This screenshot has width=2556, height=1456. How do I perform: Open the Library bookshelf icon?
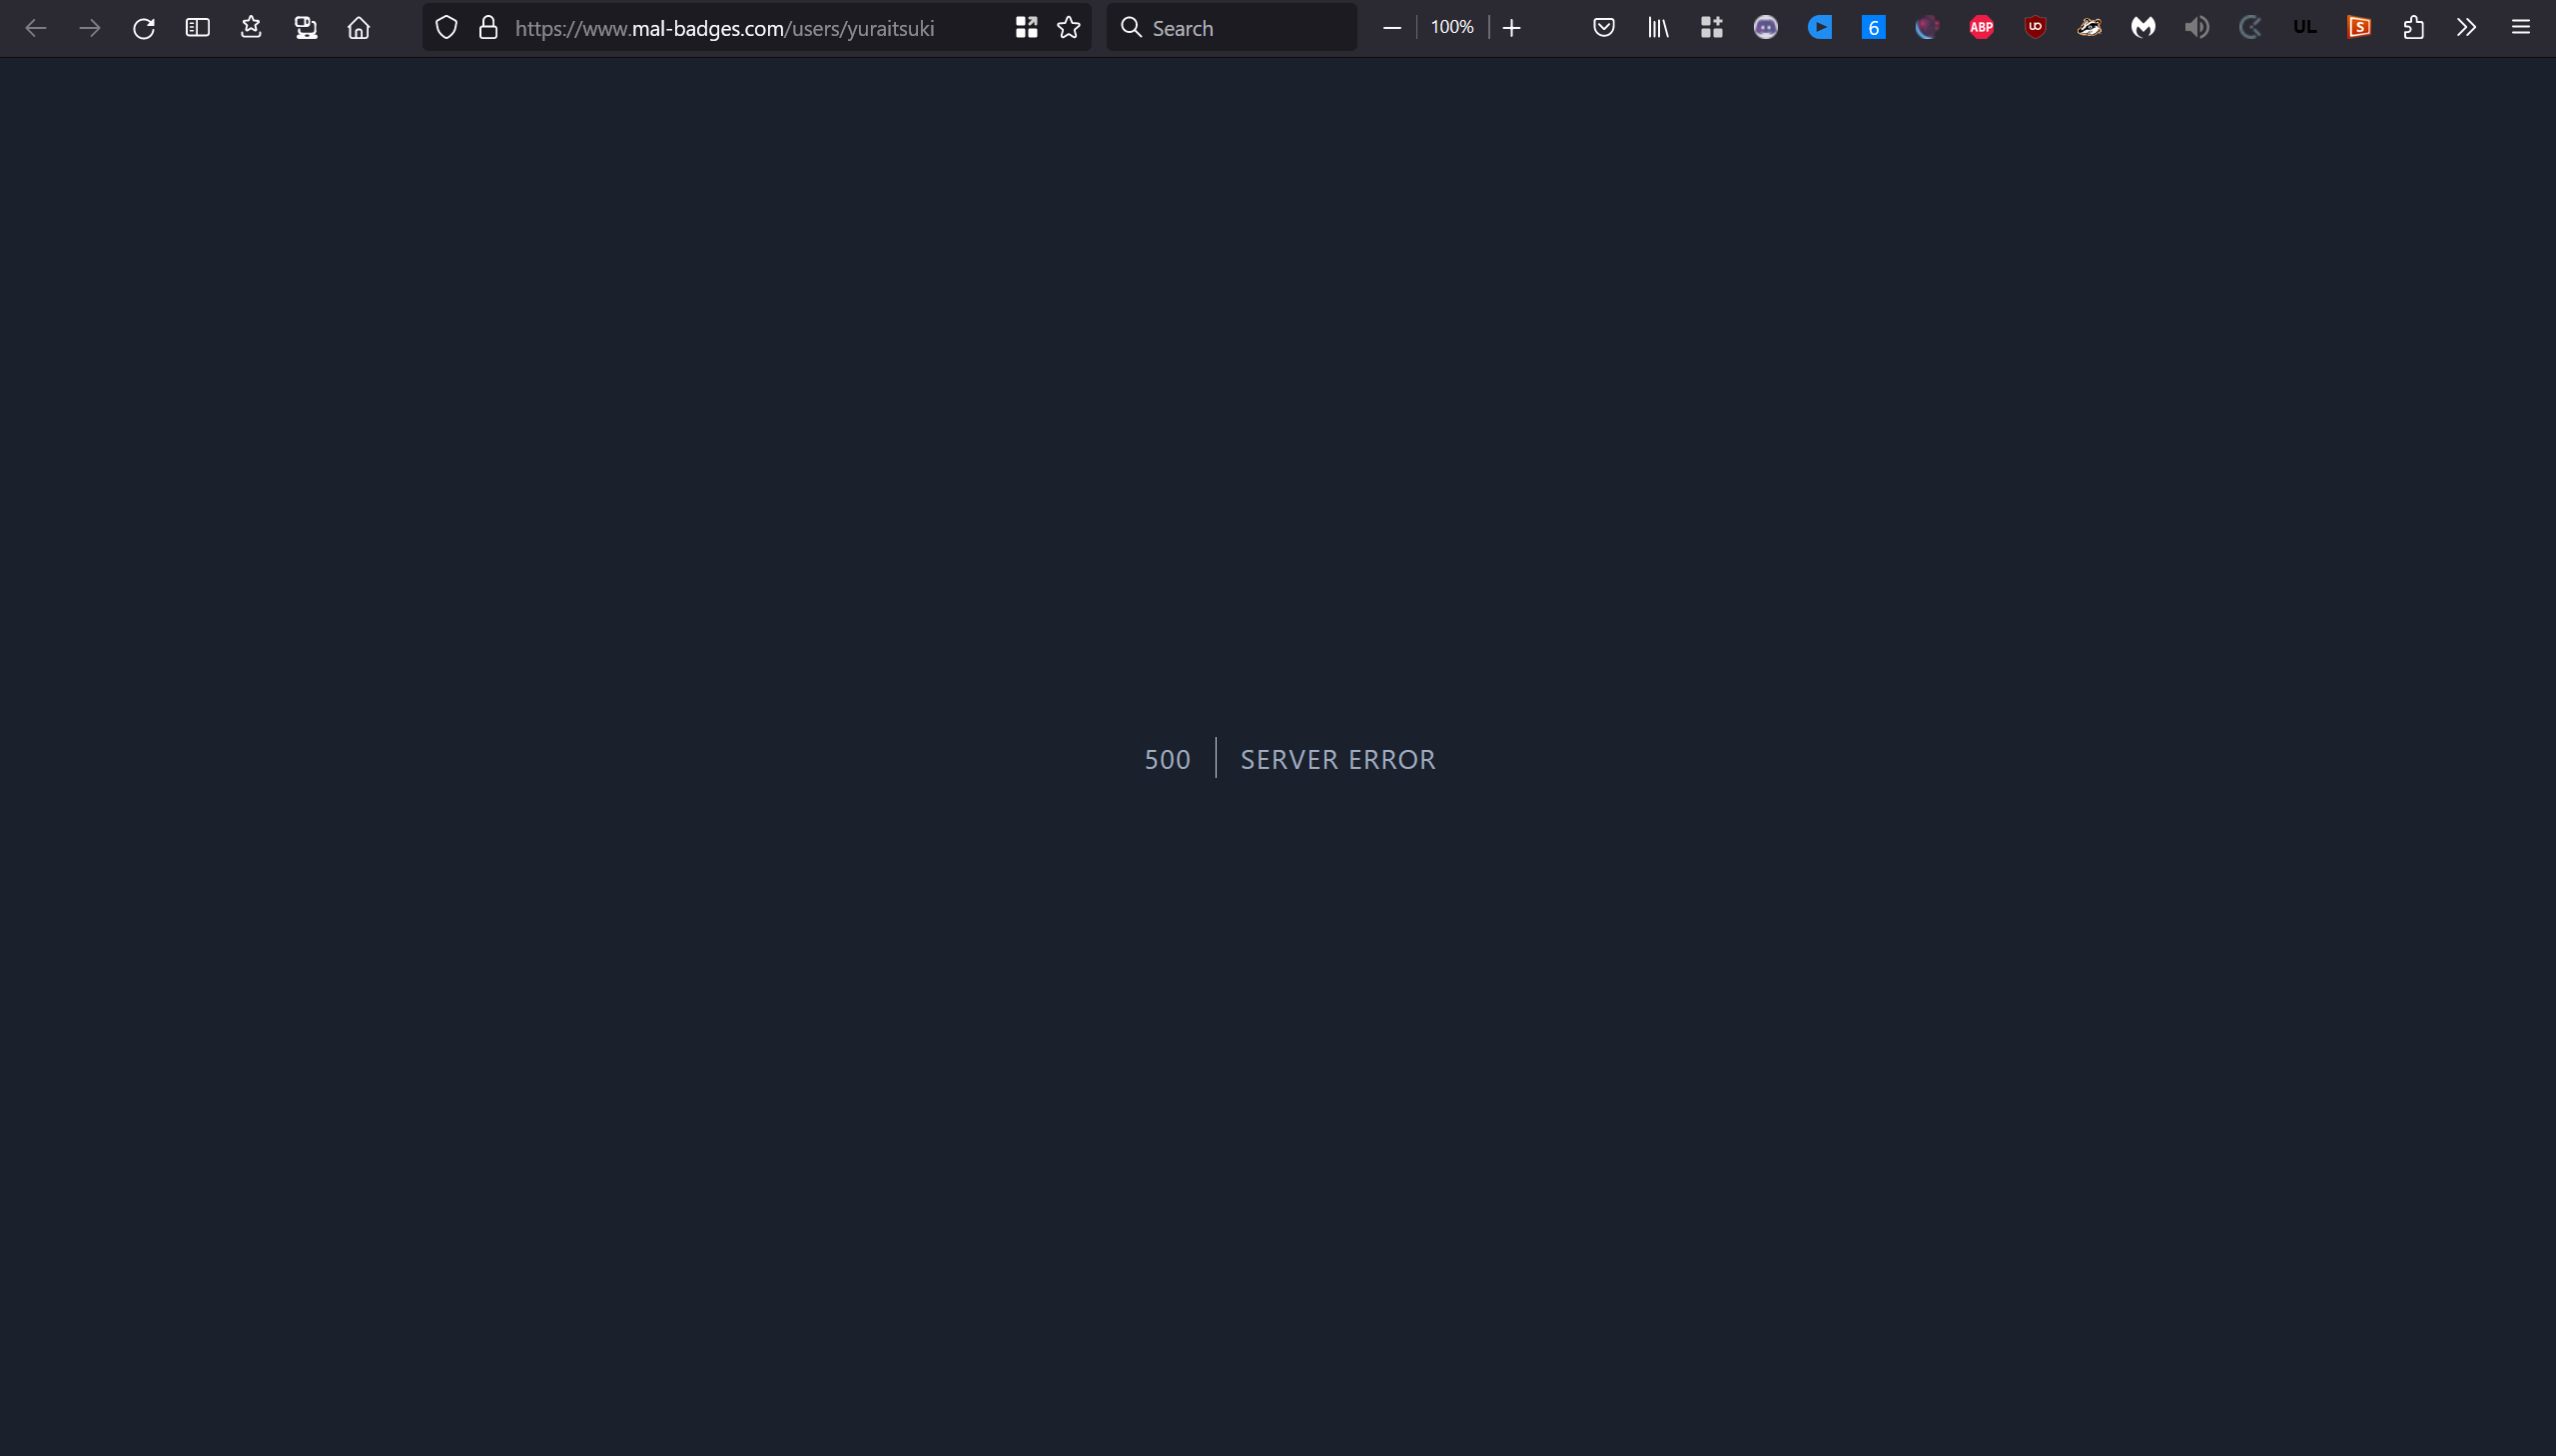pyautogui.click(x=1658, y=28)
